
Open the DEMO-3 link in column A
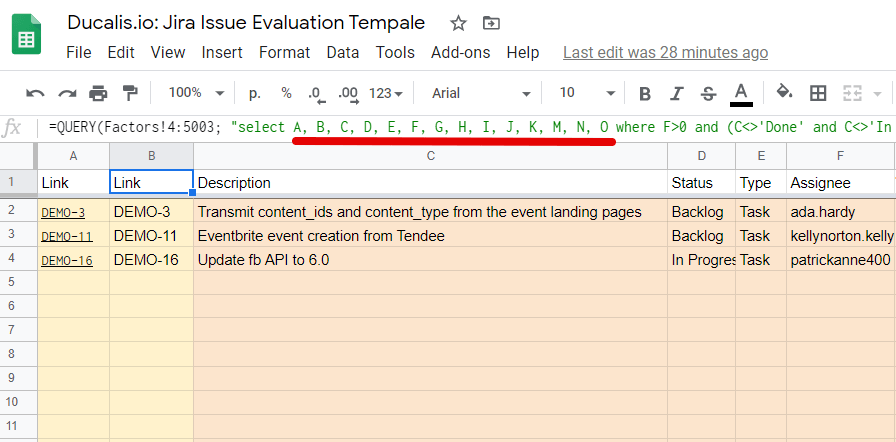tap(63, 213)
